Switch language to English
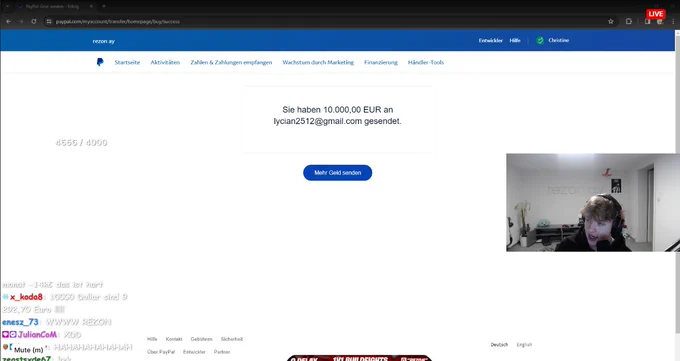Image resolution: width=680 pixels, height=361 pixels. [524, 345]
